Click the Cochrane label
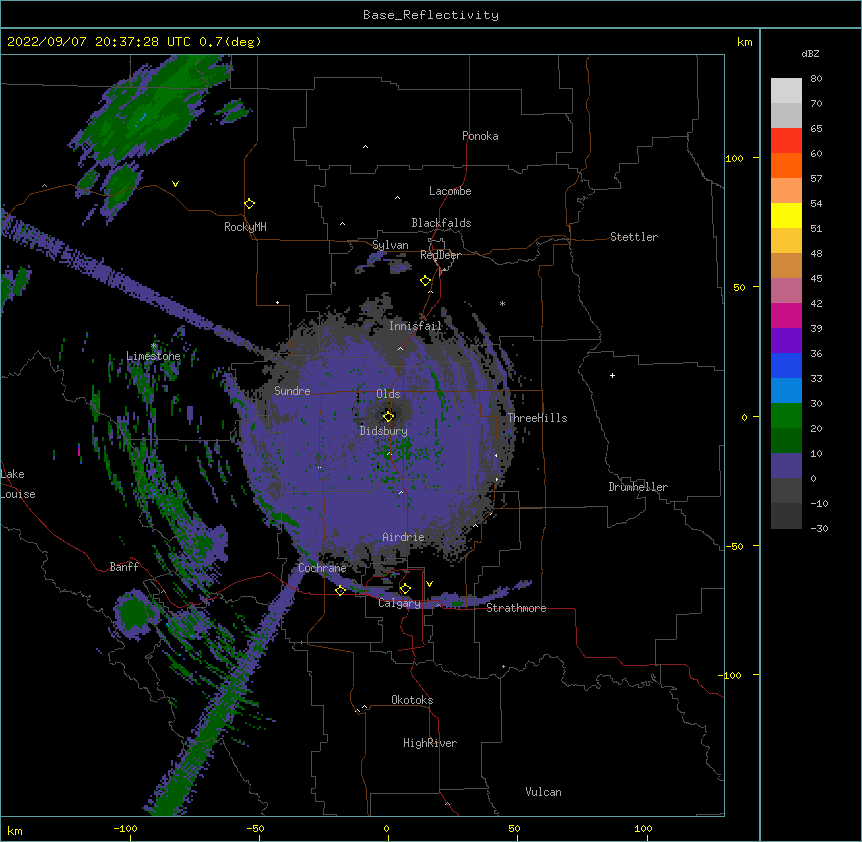The height and width of the screenshot is (842, 862). 322,568
